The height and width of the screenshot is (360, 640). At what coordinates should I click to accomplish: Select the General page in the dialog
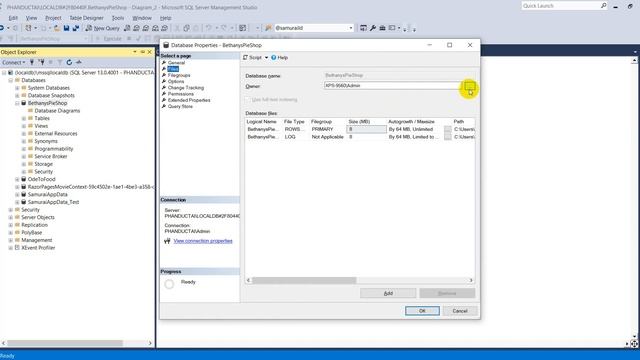coord(176,63)
